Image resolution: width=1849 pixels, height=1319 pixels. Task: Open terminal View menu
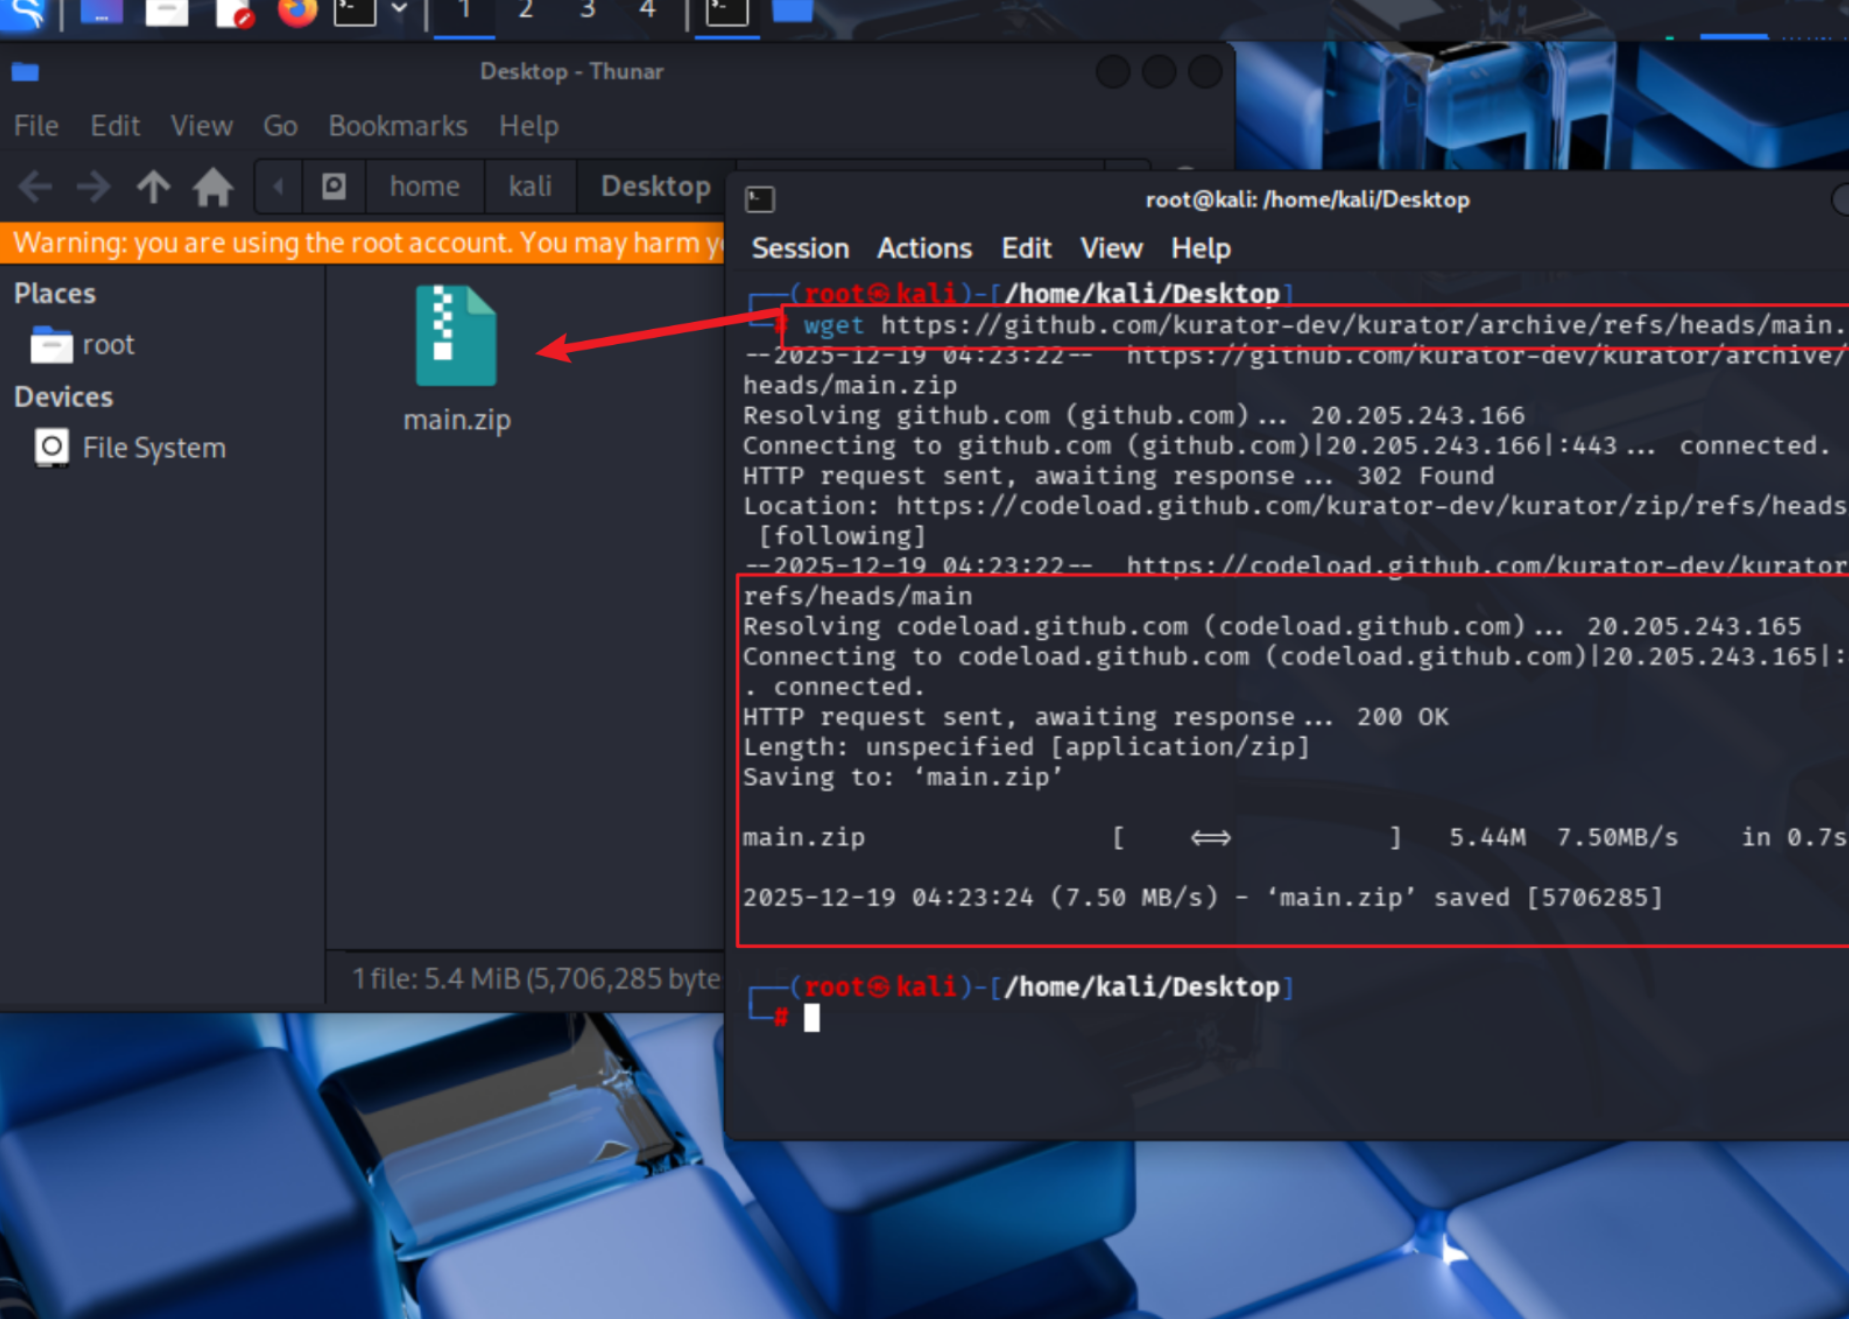pyautogui.click(x=1111, y=248)
